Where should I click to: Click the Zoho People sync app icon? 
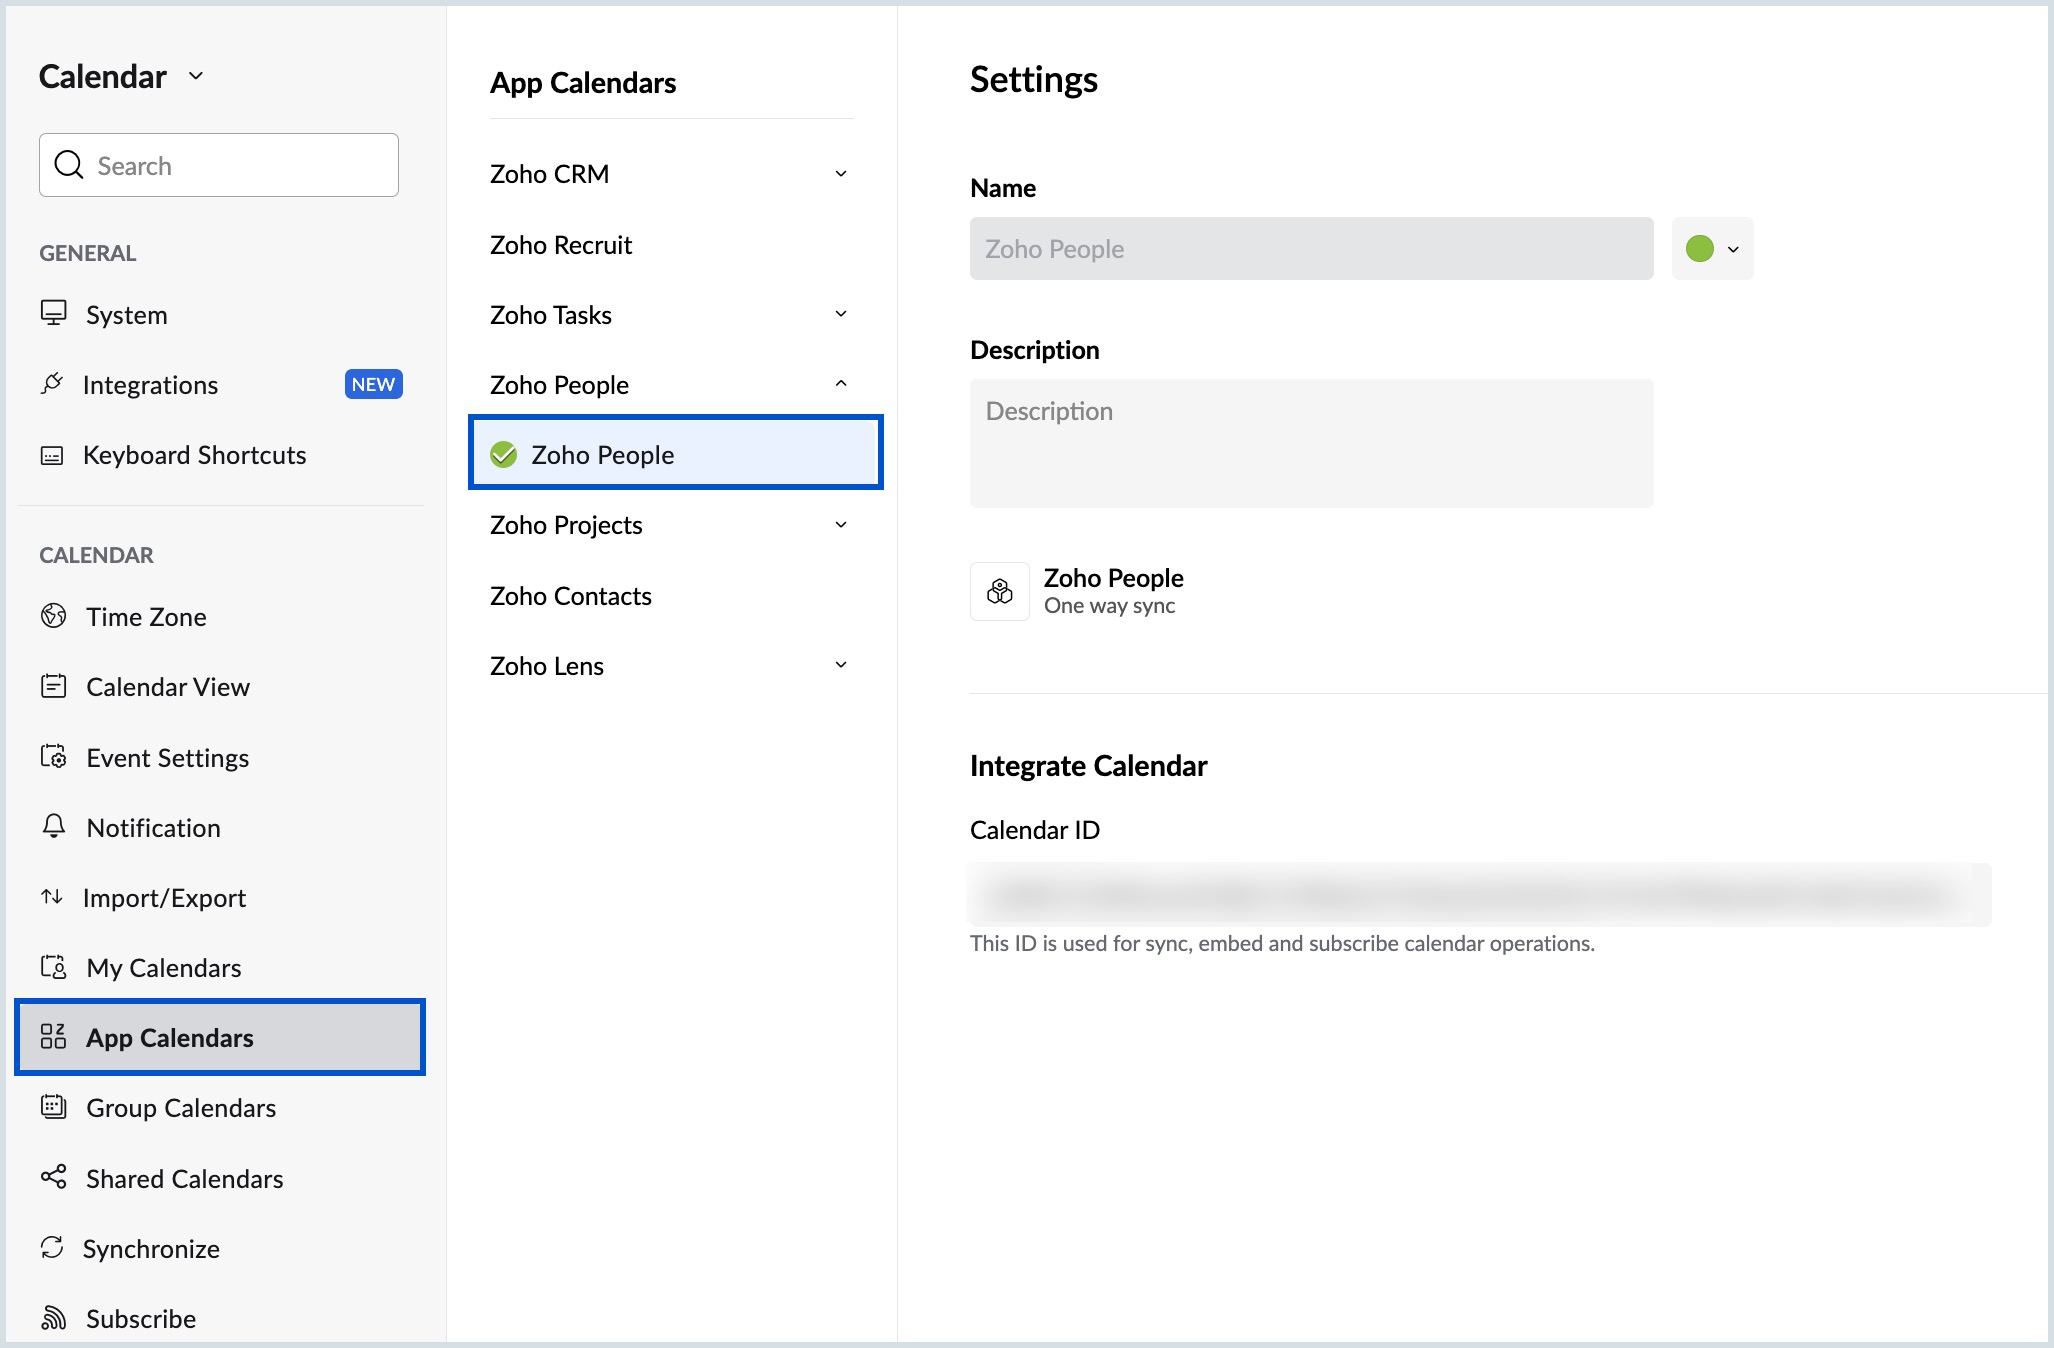click(x=999, y=591)
